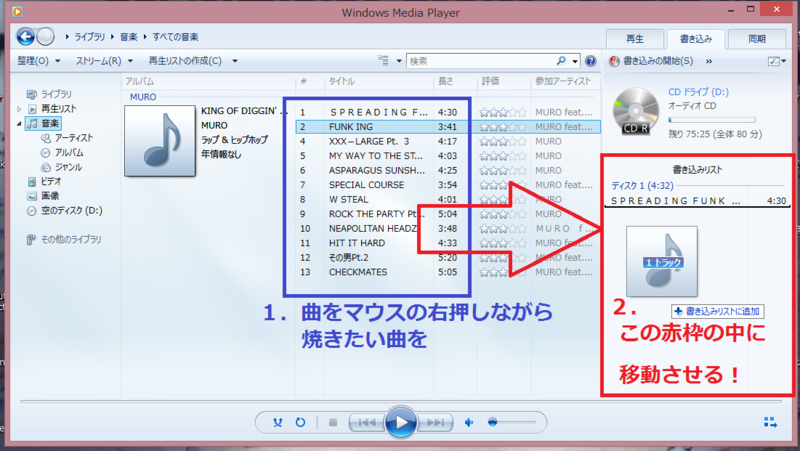800x451 pixels.
Task: Click the Back navigation arrow button
Action: click(x=26, y=37)
